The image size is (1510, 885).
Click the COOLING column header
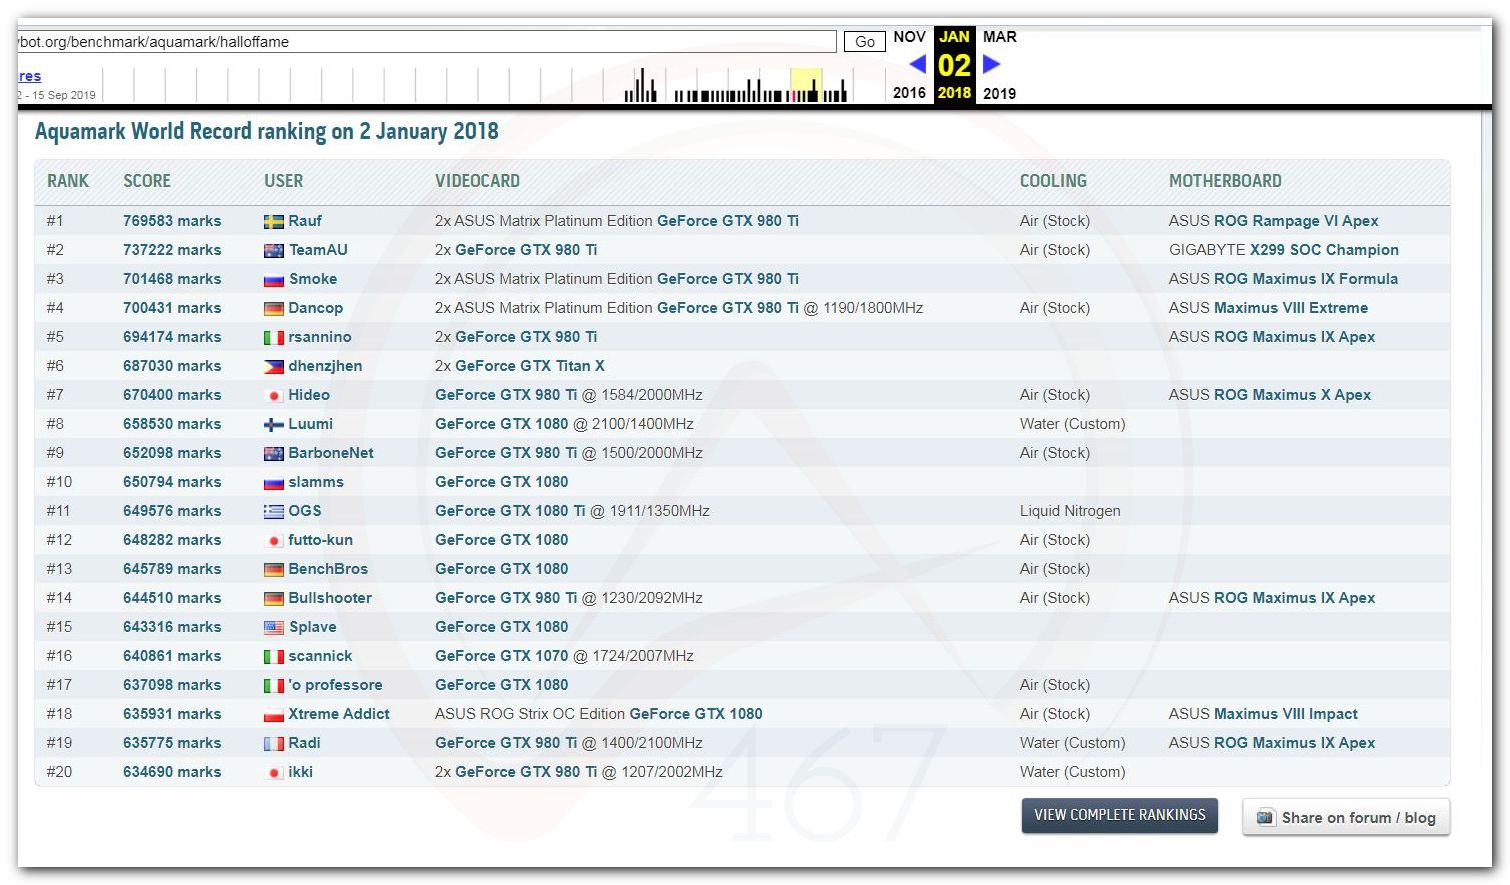click(x=1053, y=181)
